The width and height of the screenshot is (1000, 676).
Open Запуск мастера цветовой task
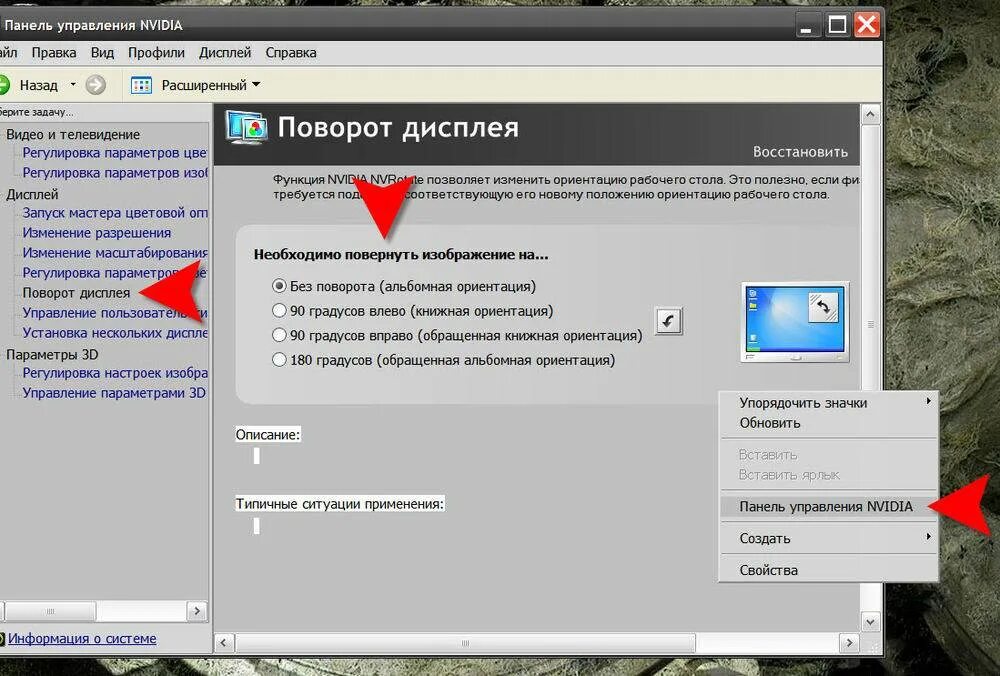coord(115,213)
